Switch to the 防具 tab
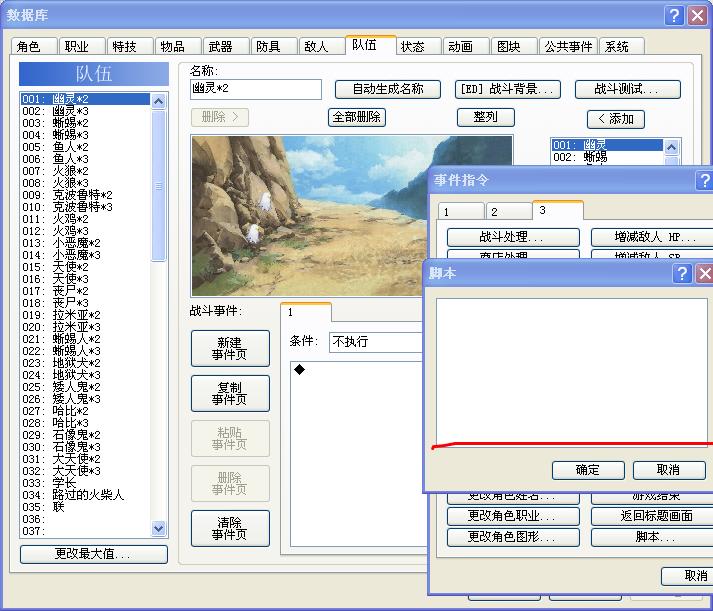 (274, 46)
